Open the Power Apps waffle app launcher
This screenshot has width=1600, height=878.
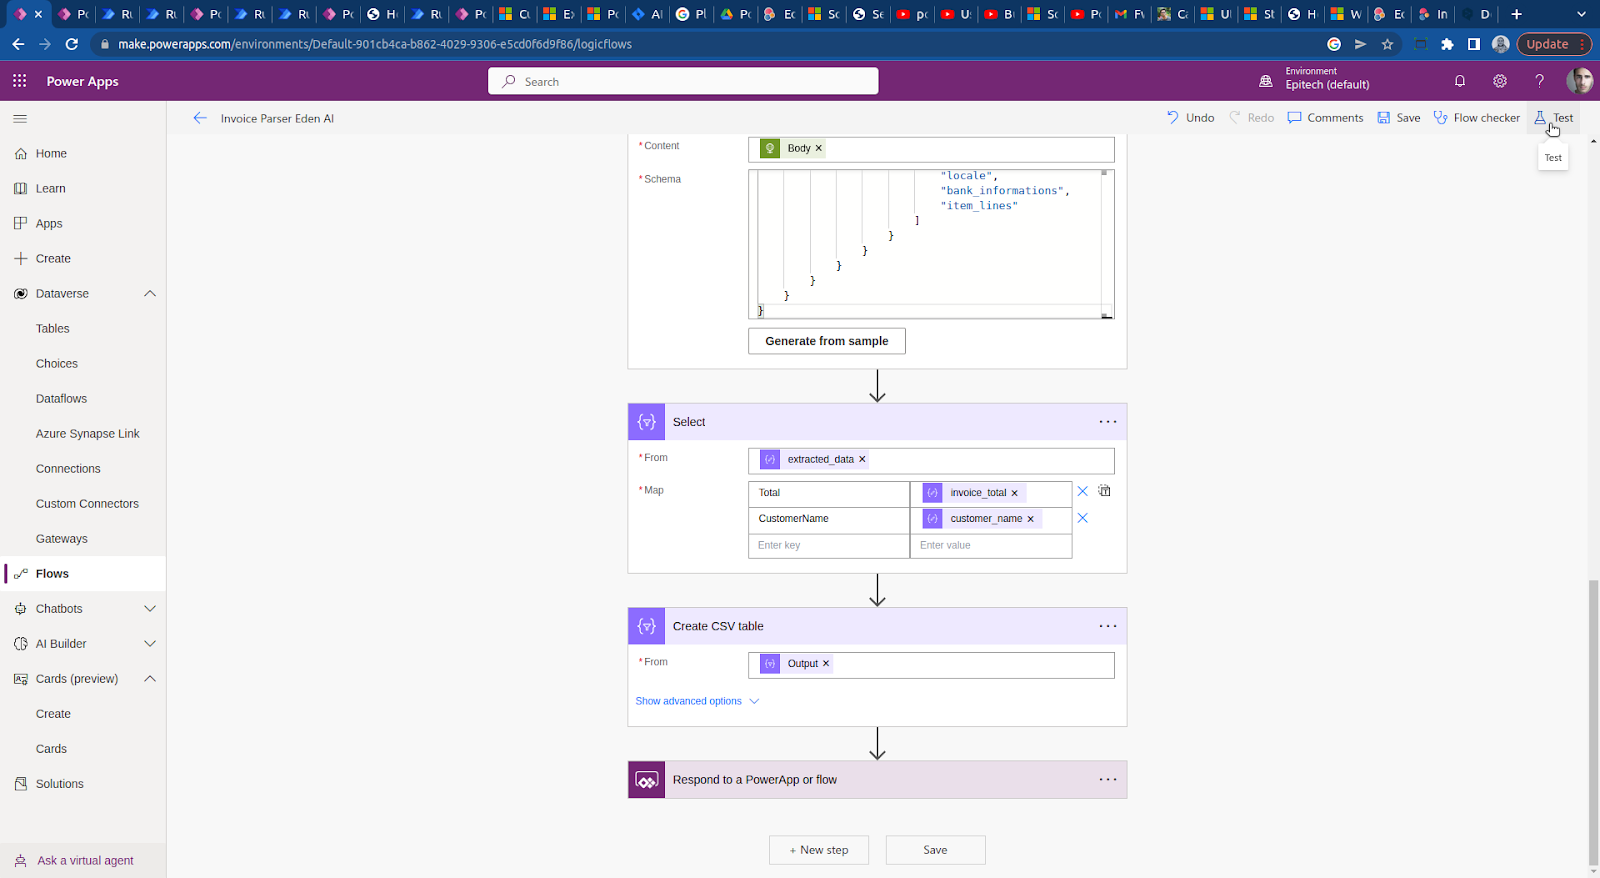pos(20,81)
